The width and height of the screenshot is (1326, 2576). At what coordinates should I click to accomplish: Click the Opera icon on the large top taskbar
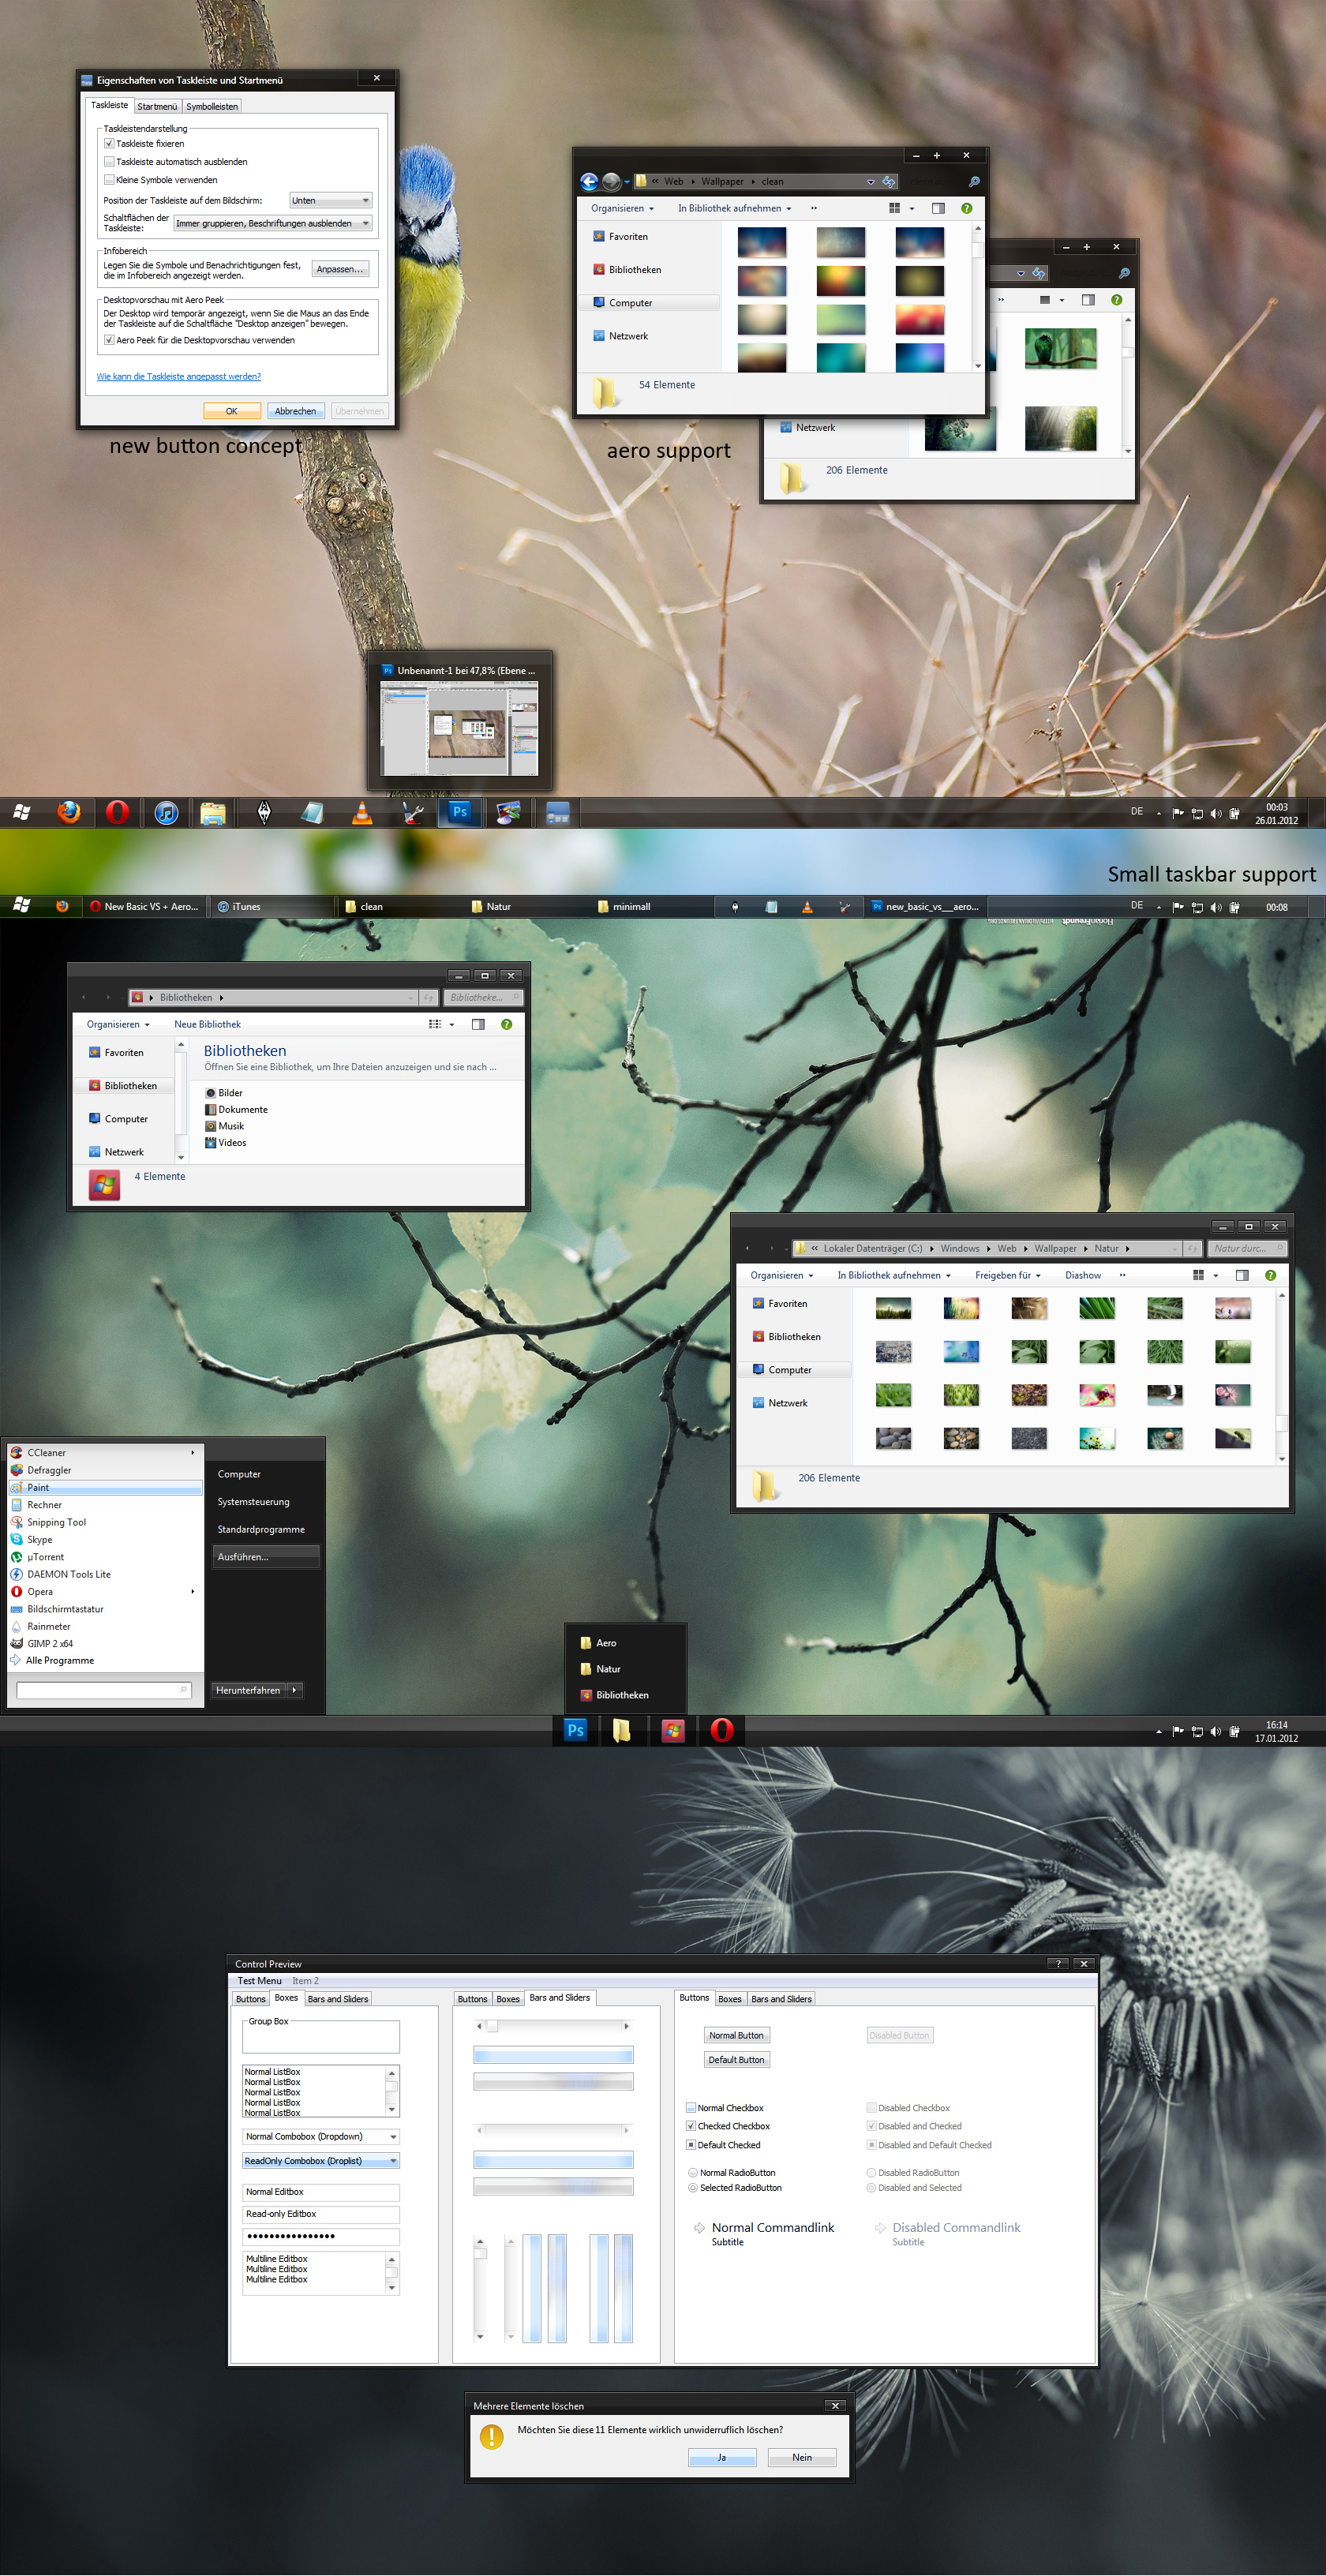tap(117, 812)
